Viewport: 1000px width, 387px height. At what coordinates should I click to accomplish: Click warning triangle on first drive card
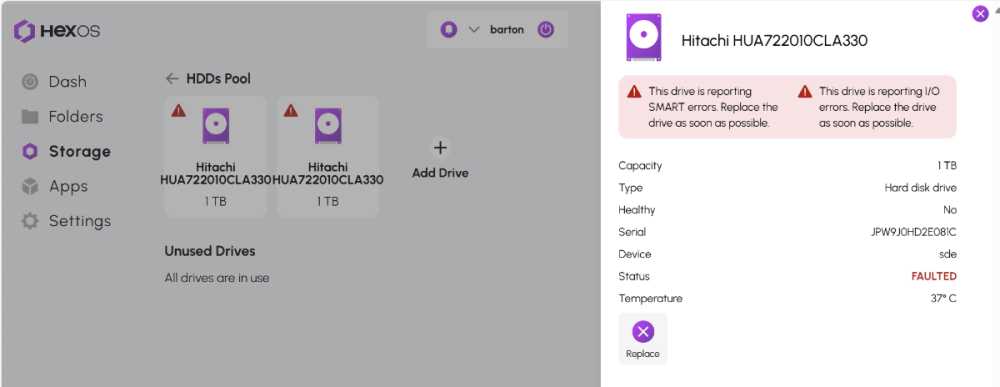pos(179,110)
